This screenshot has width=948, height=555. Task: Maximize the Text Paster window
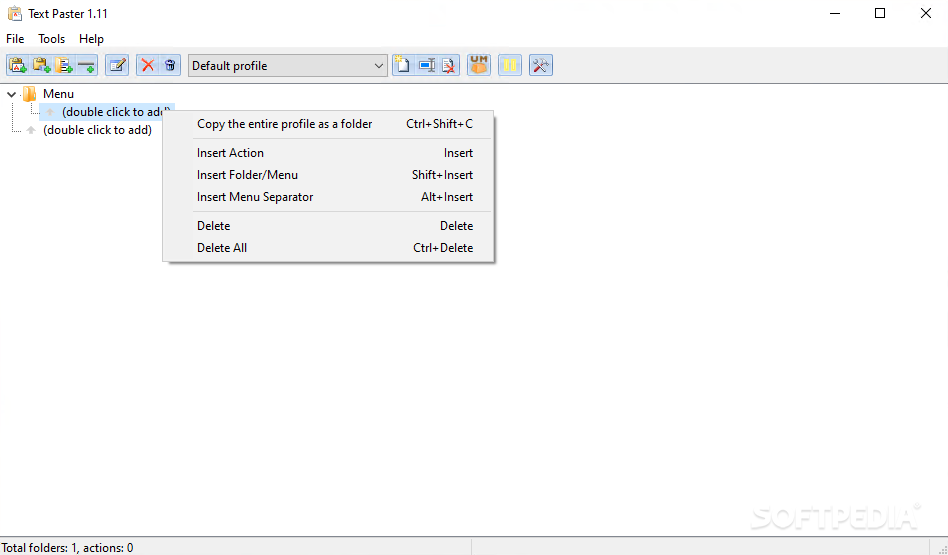point(880,13)
